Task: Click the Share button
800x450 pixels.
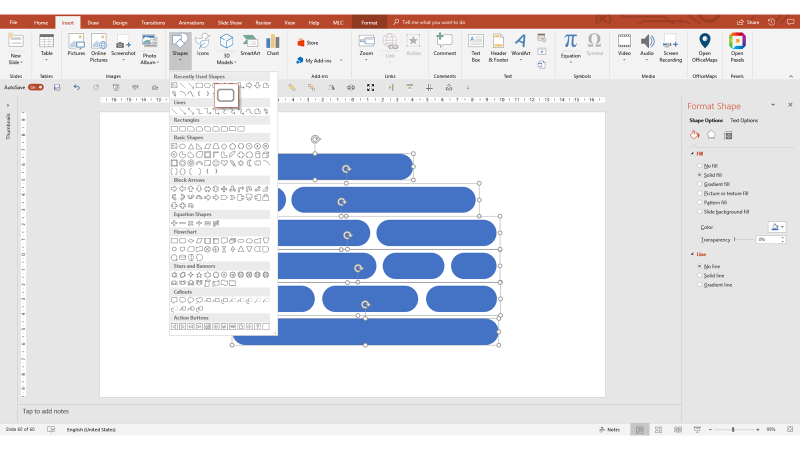Action: (748, 22)
